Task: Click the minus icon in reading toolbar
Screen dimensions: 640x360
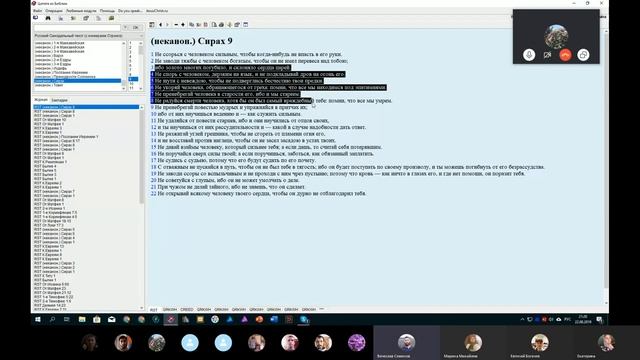Action: (176, 24)
